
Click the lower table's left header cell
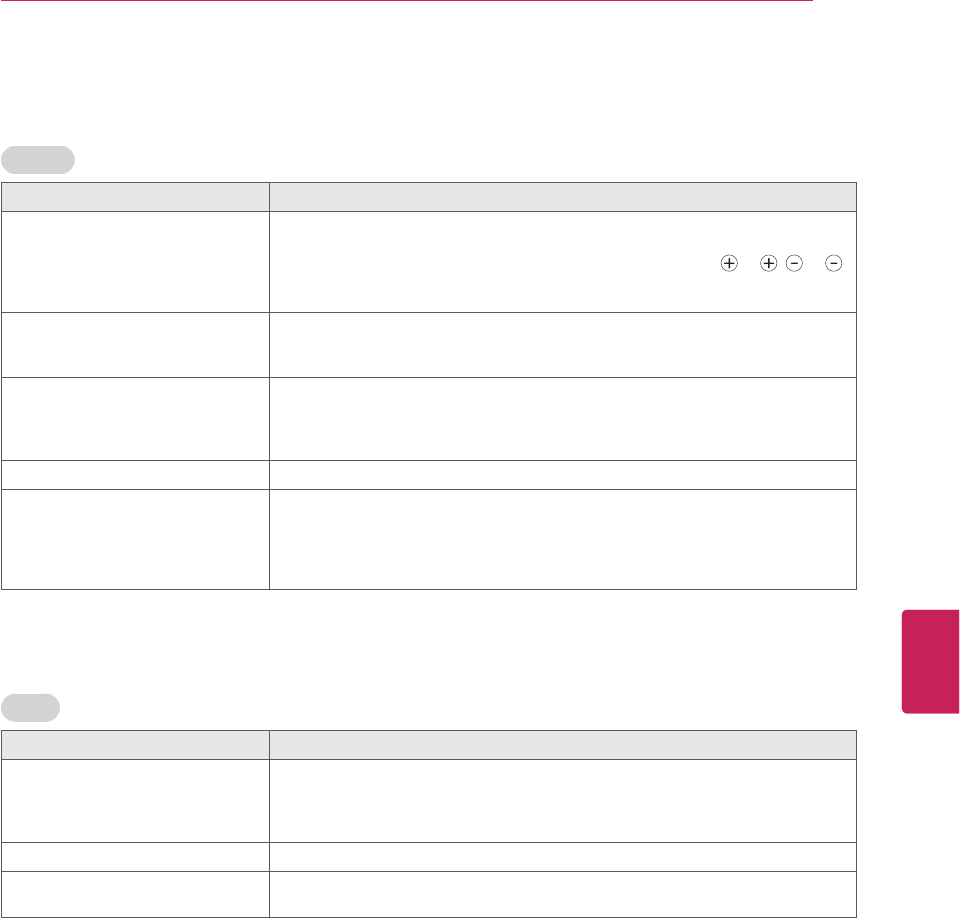(x=135, y=744)
